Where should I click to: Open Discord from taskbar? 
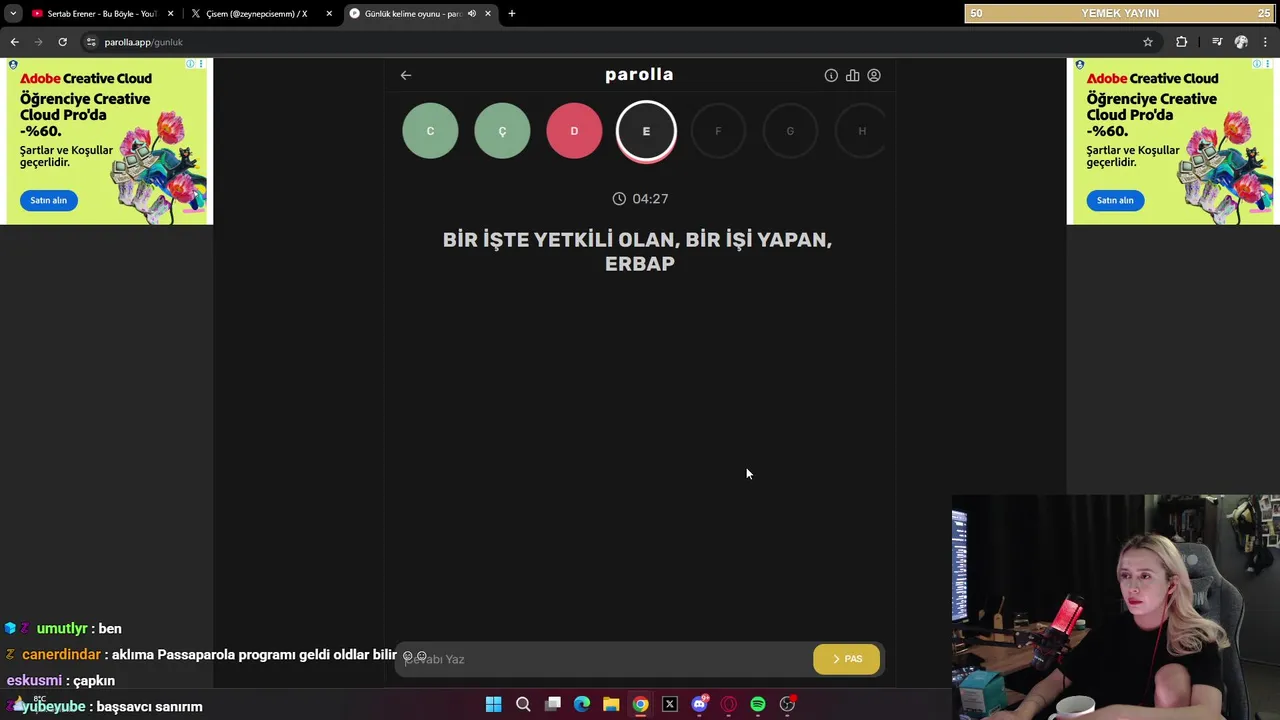pyautogui.click(x=699, y=705)
